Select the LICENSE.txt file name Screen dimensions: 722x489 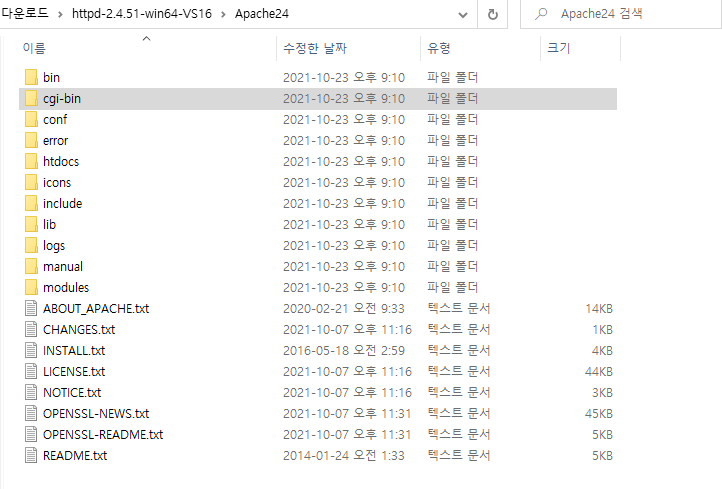pos(74,372)
